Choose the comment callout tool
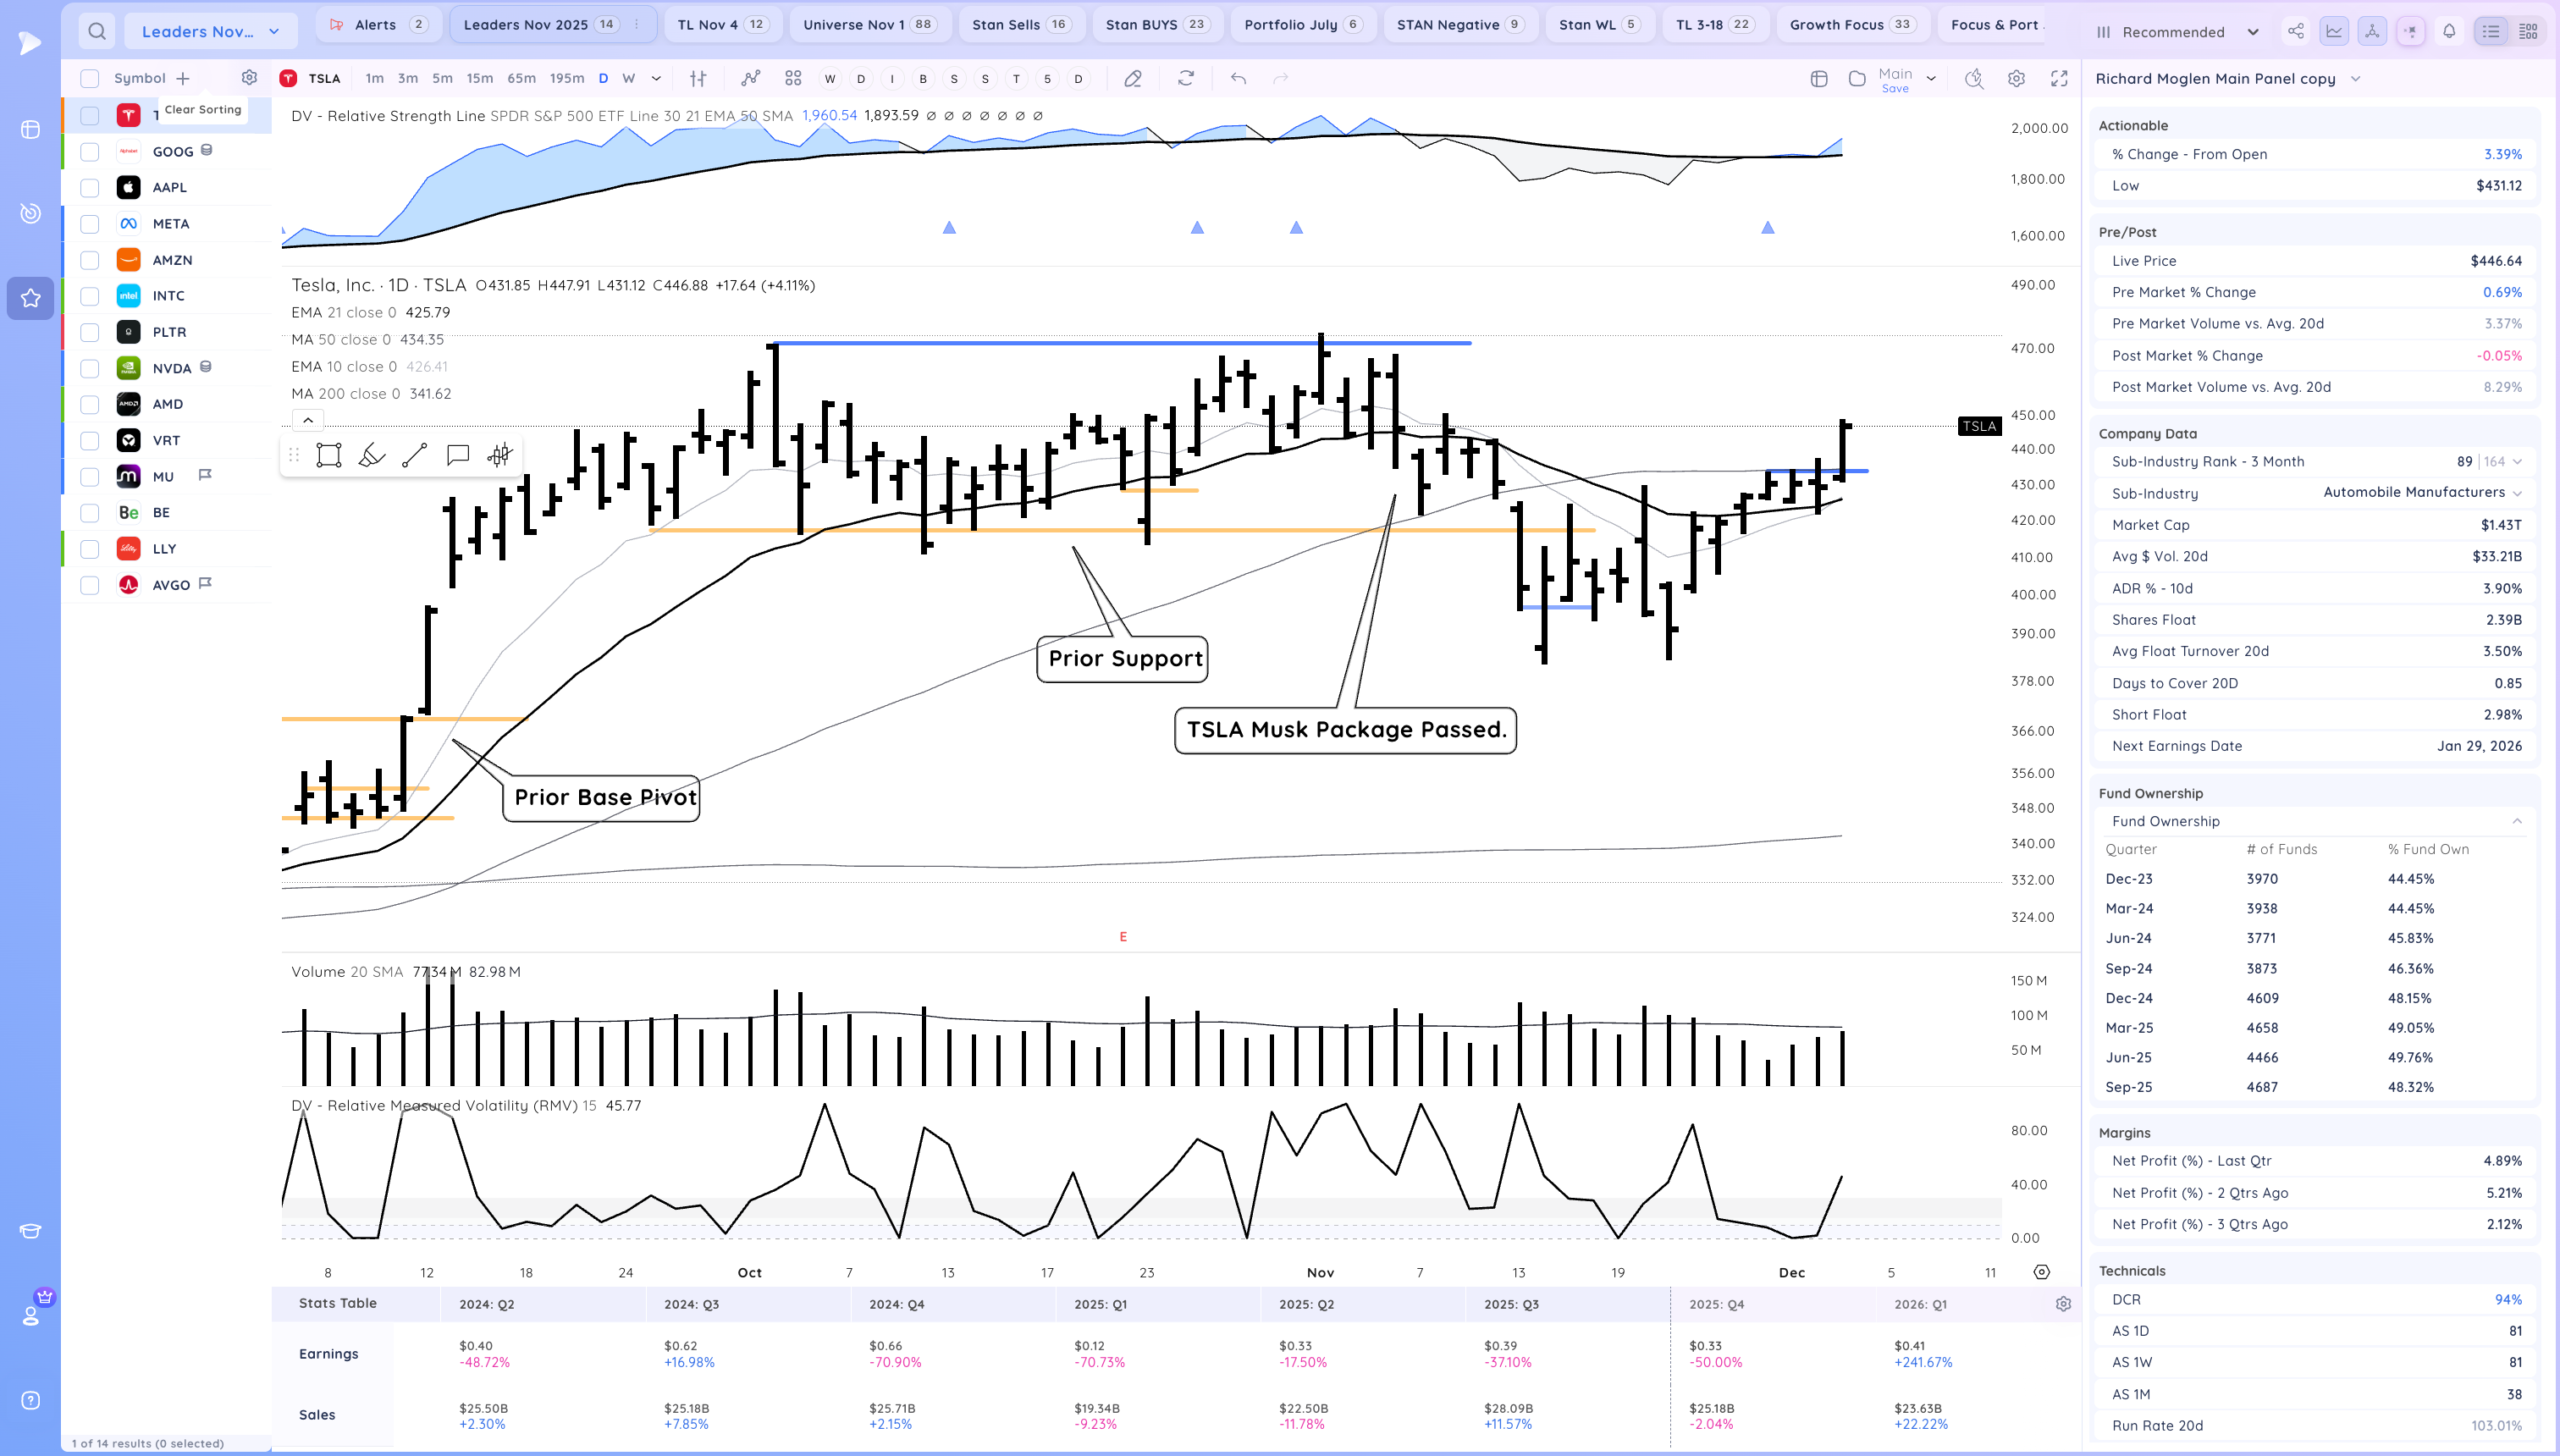This screenshot has width=2560, height=1456. pyautogui.click(x=457, y=455)
